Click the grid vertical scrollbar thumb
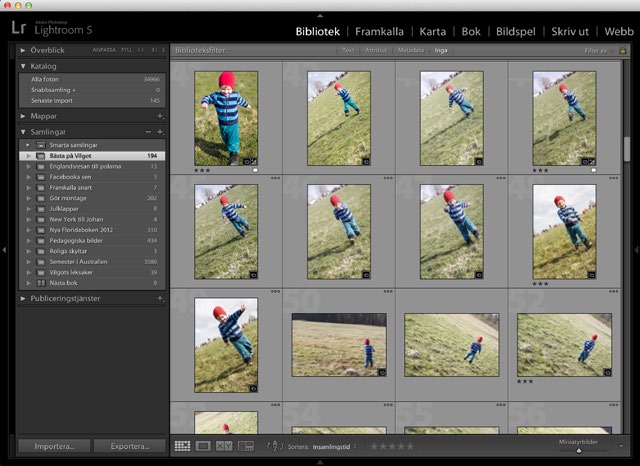The width and height of the screenshot is (640, 466). click(x=627, y=149)
